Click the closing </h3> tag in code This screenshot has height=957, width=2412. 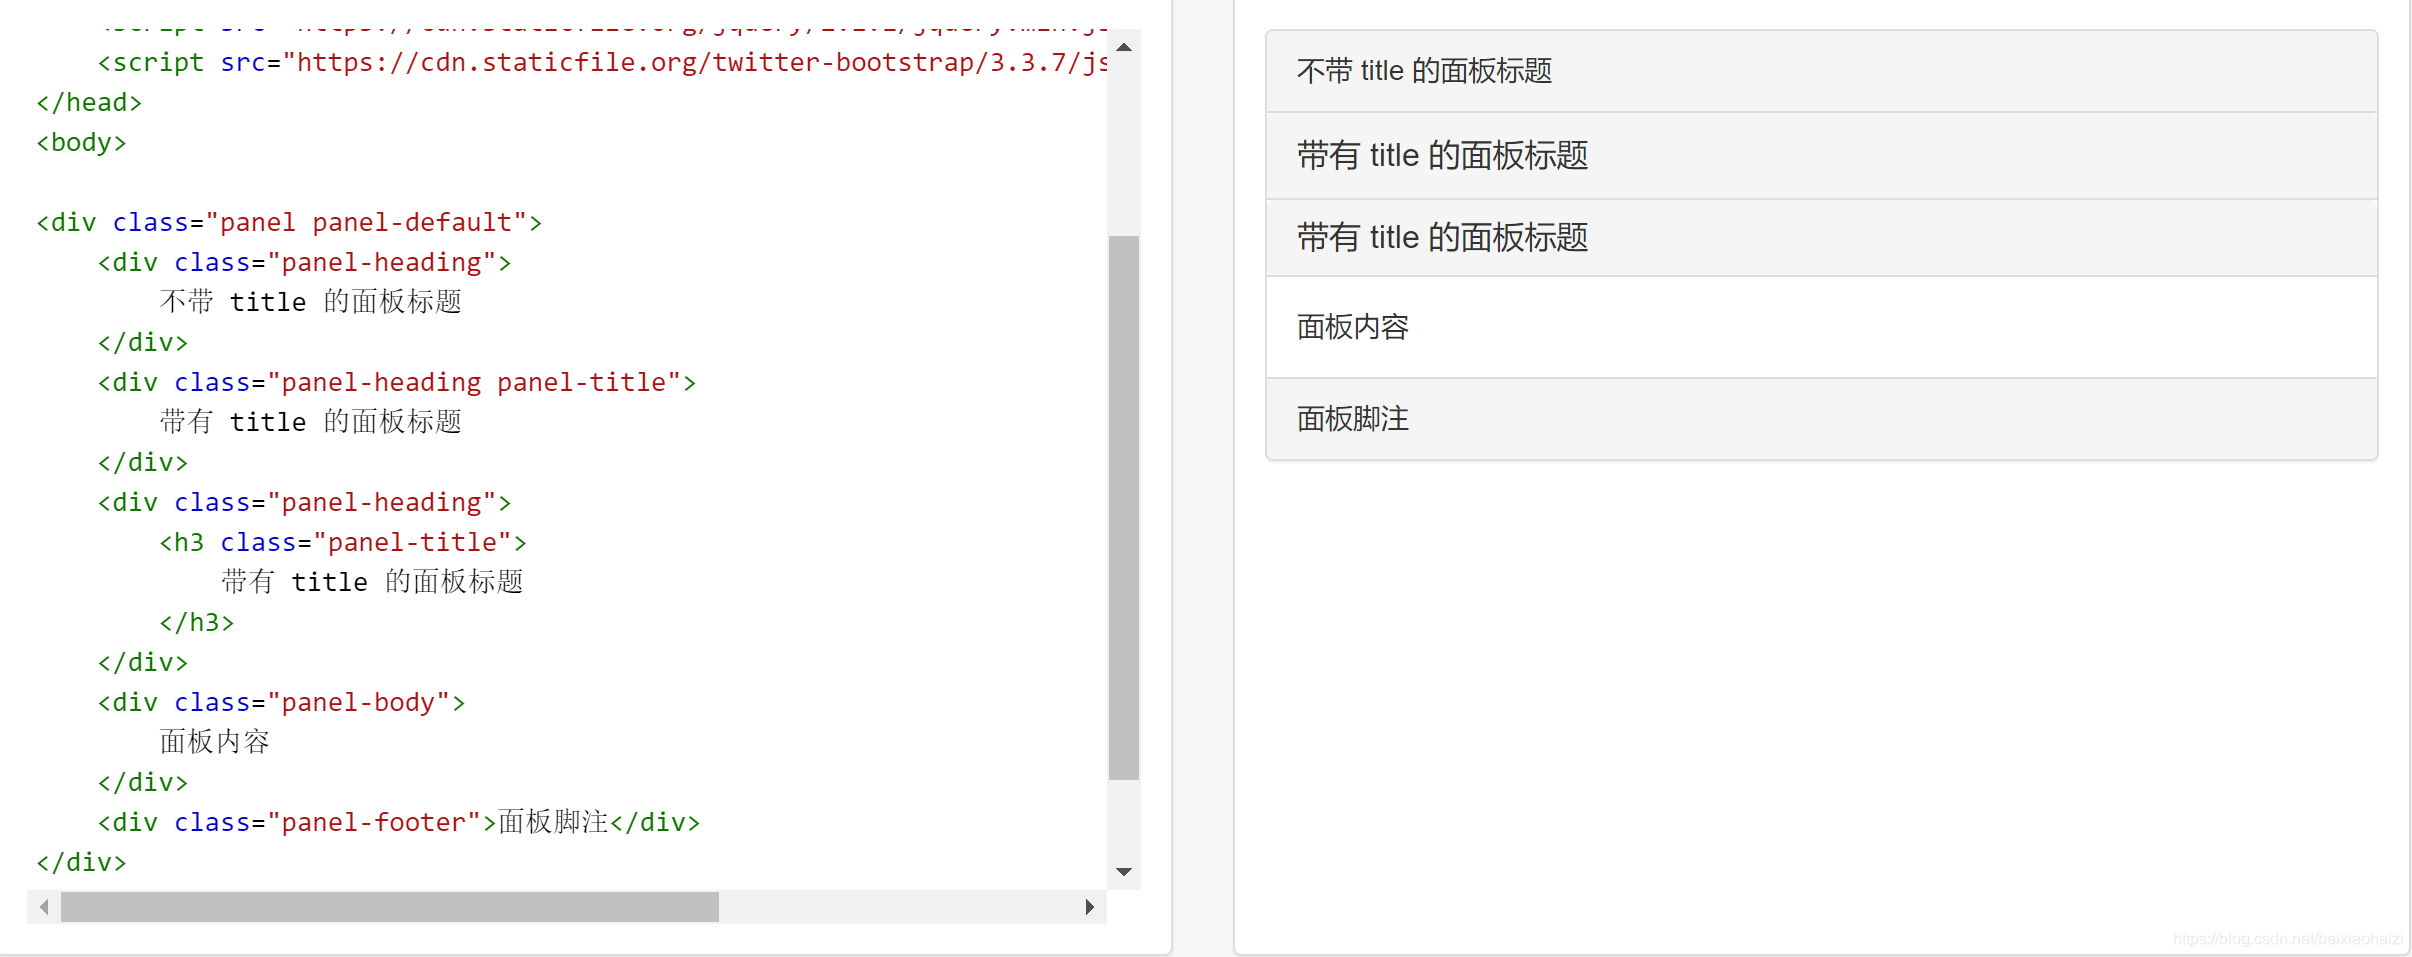click(x=197, y=622)
